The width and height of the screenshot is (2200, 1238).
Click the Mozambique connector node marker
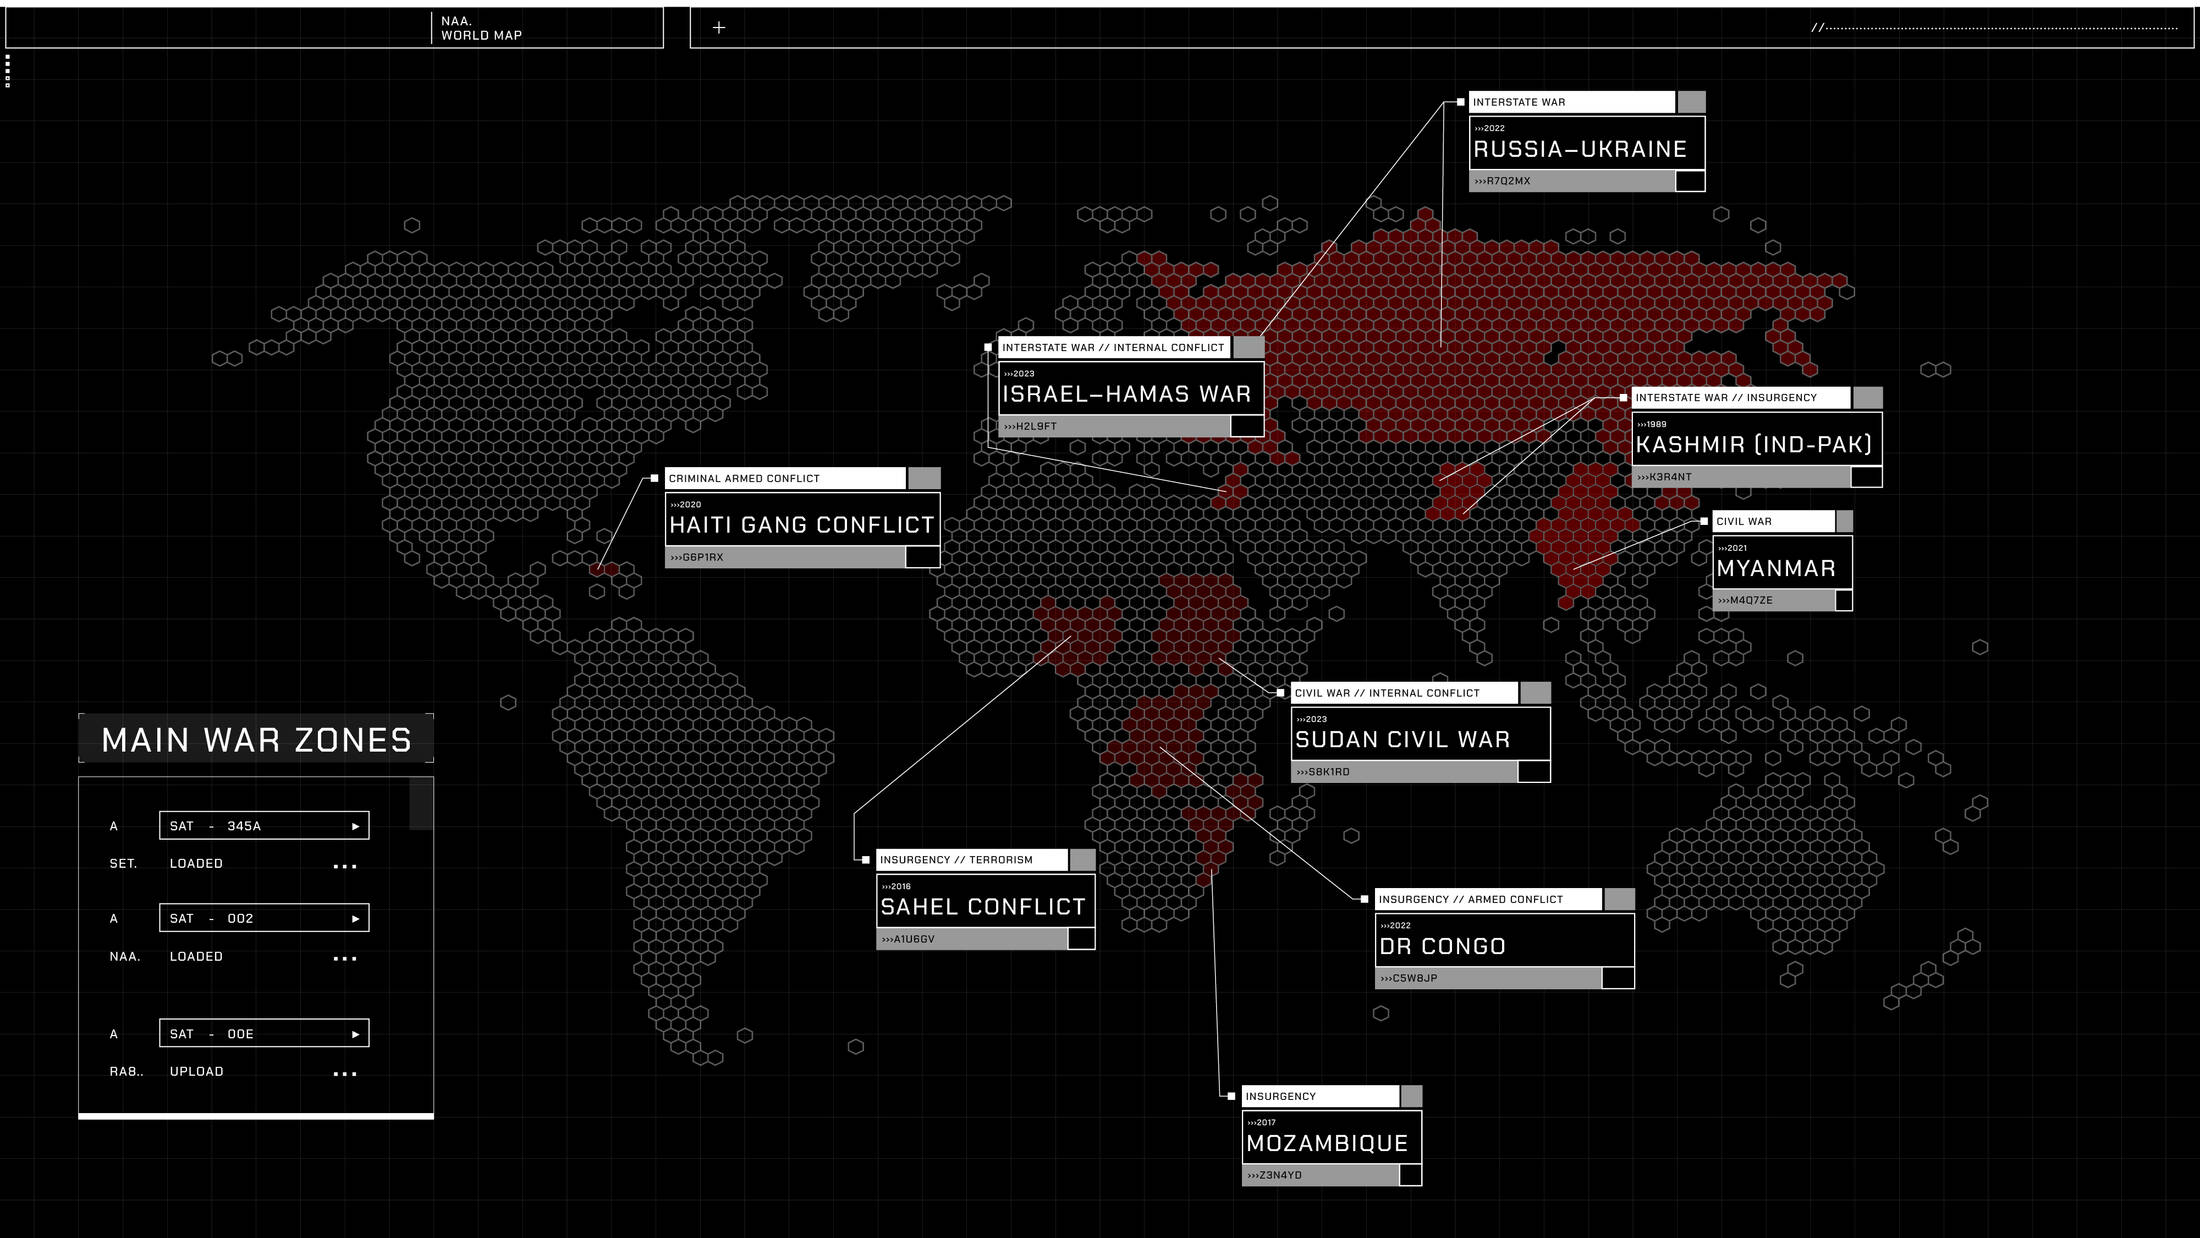click(1231, 1096)
